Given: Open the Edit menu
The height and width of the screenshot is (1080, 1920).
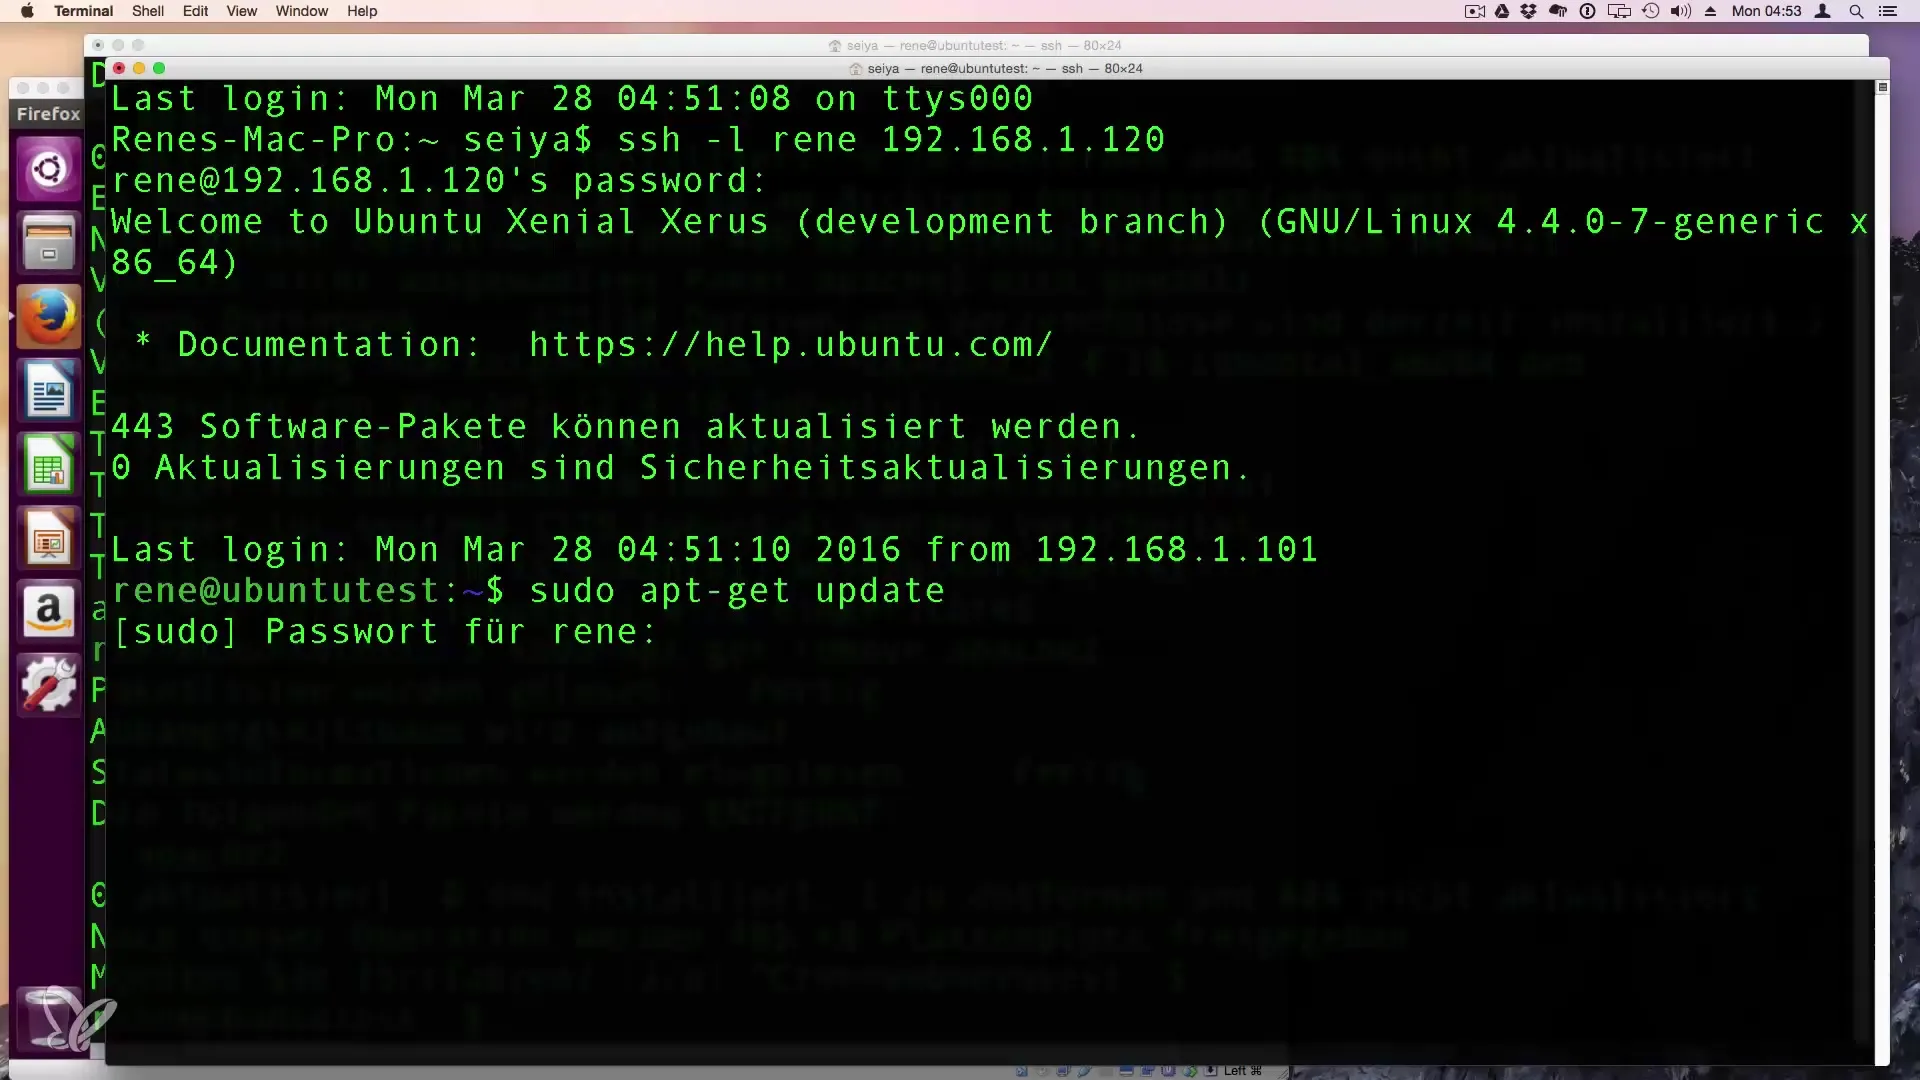Looking at the screenshot, I should [x=195, y=11].
